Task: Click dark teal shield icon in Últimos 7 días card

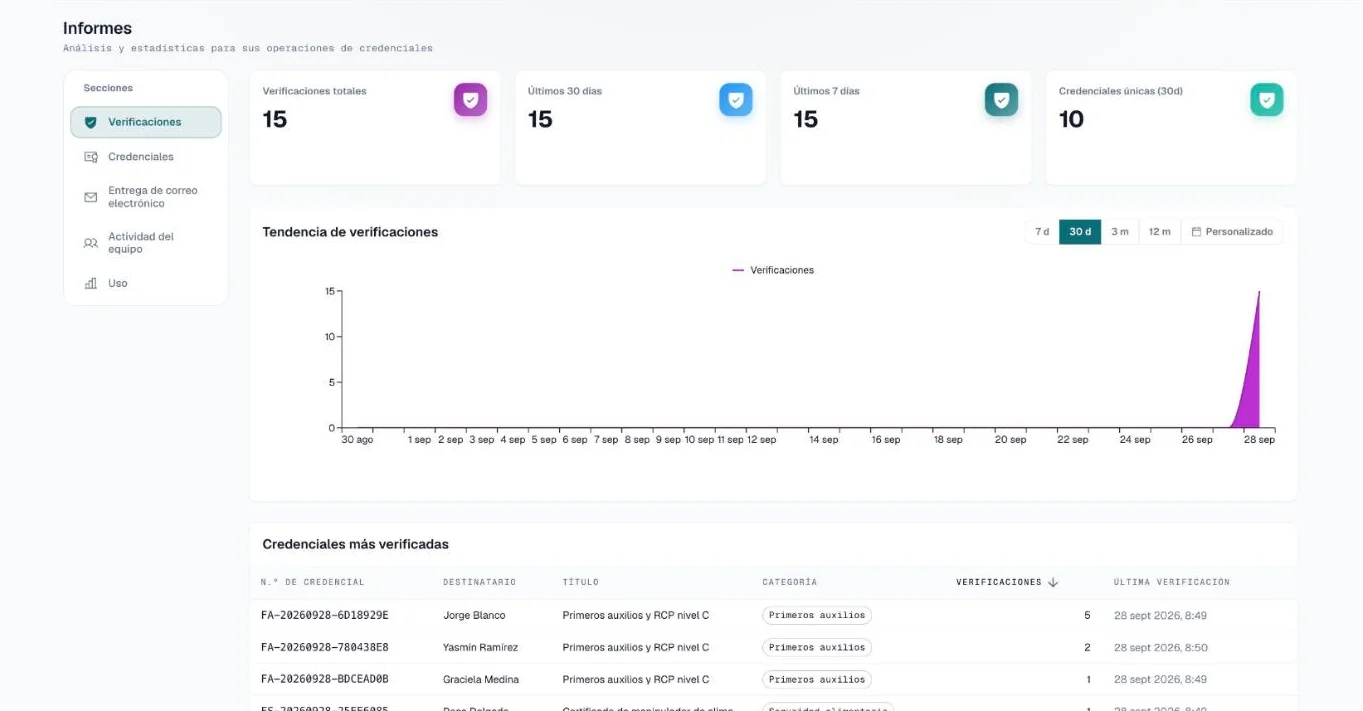Action: (1001, 100)
